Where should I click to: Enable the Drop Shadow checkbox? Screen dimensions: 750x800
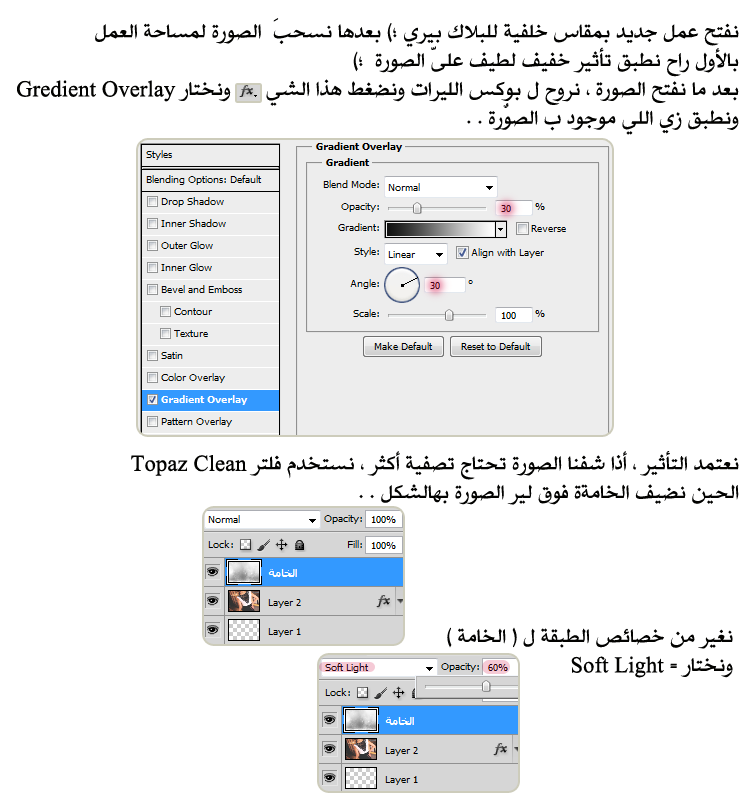152,202
